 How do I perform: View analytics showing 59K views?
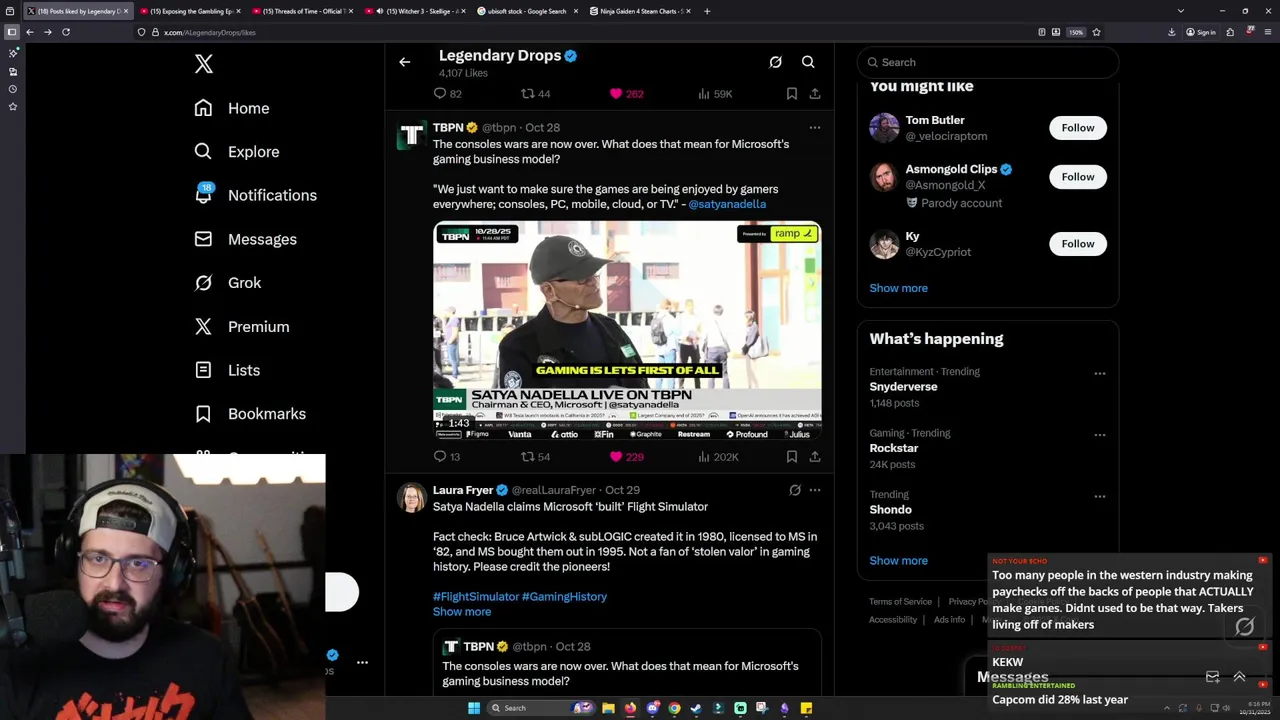[x=716, y=93]
